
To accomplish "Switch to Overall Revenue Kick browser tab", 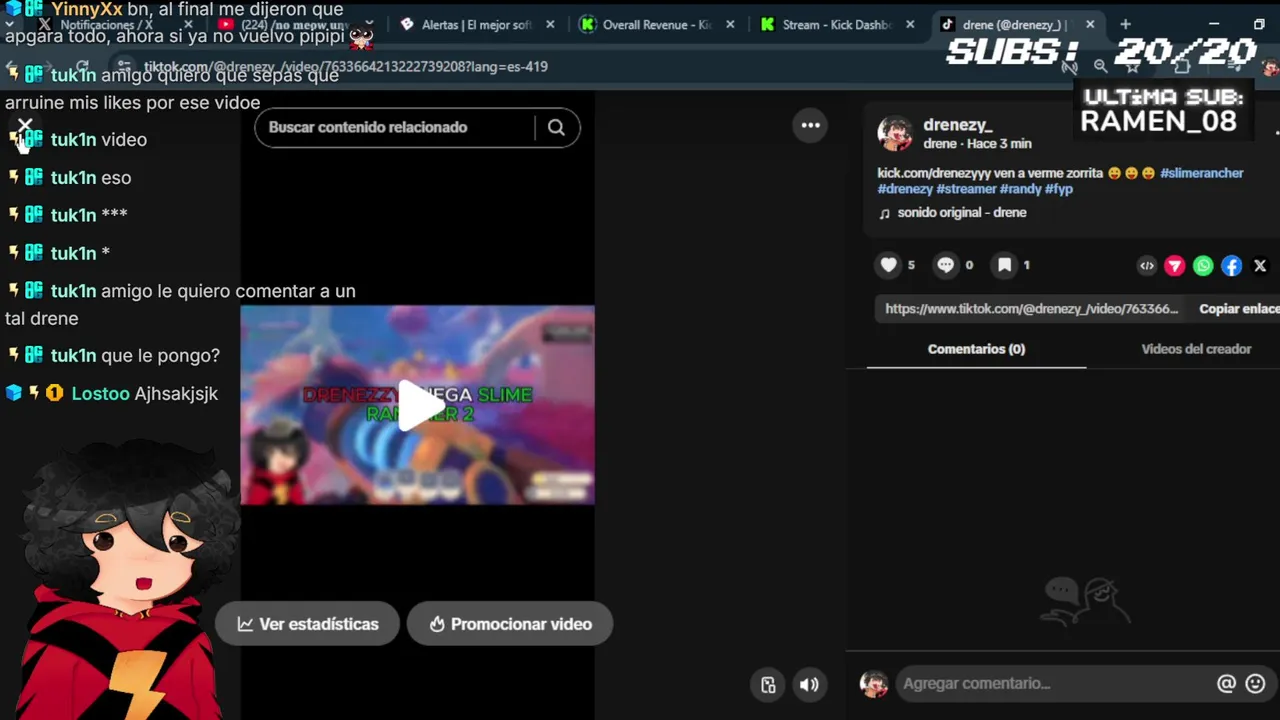I will [655, 25].
